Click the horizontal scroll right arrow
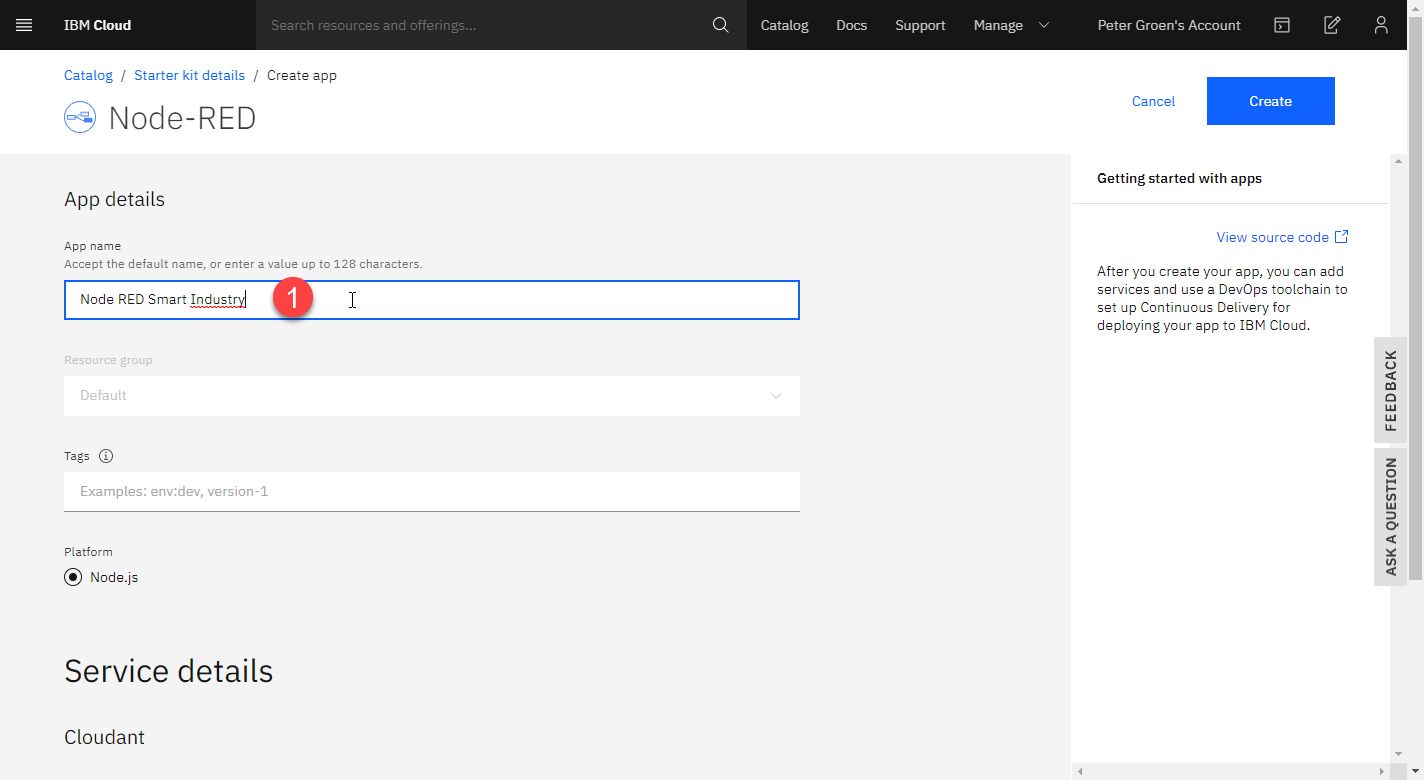1424x780 pixels. click(1384, 770)
